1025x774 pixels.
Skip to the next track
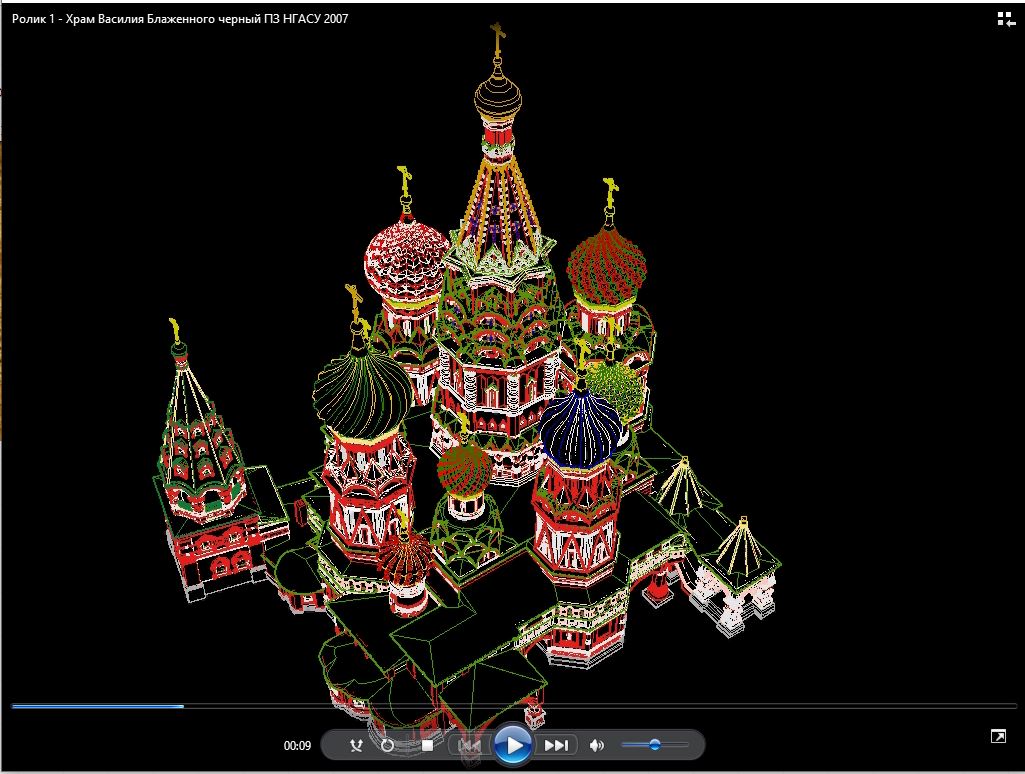(x=556, y=745)
